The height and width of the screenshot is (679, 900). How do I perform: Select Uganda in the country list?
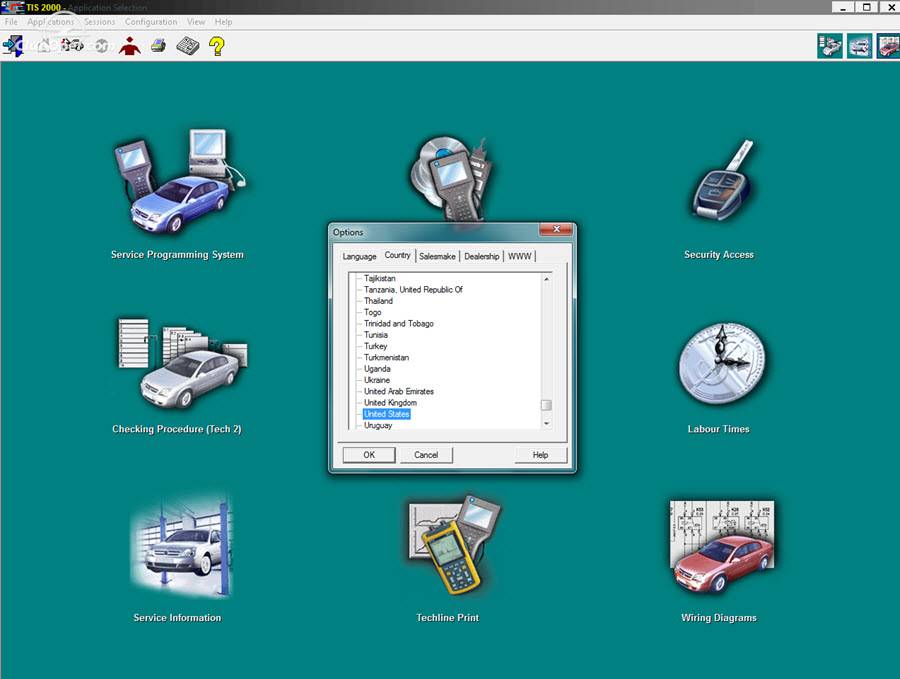pyautogui.click(x=377, y=369)
